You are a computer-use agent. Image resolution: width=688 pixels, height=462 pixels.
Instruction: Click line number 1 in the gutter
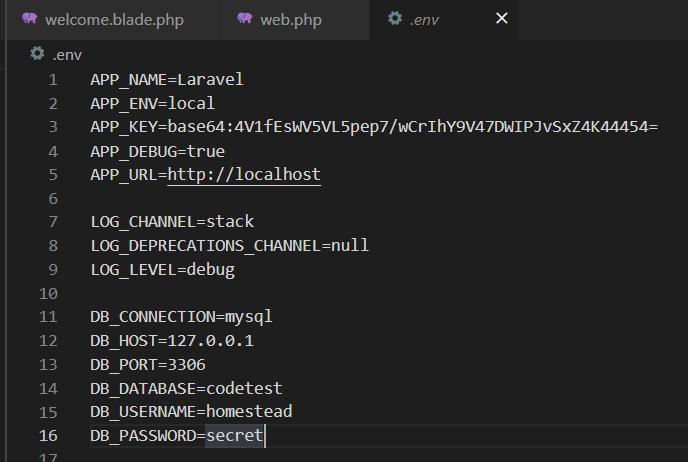(53, 80)
